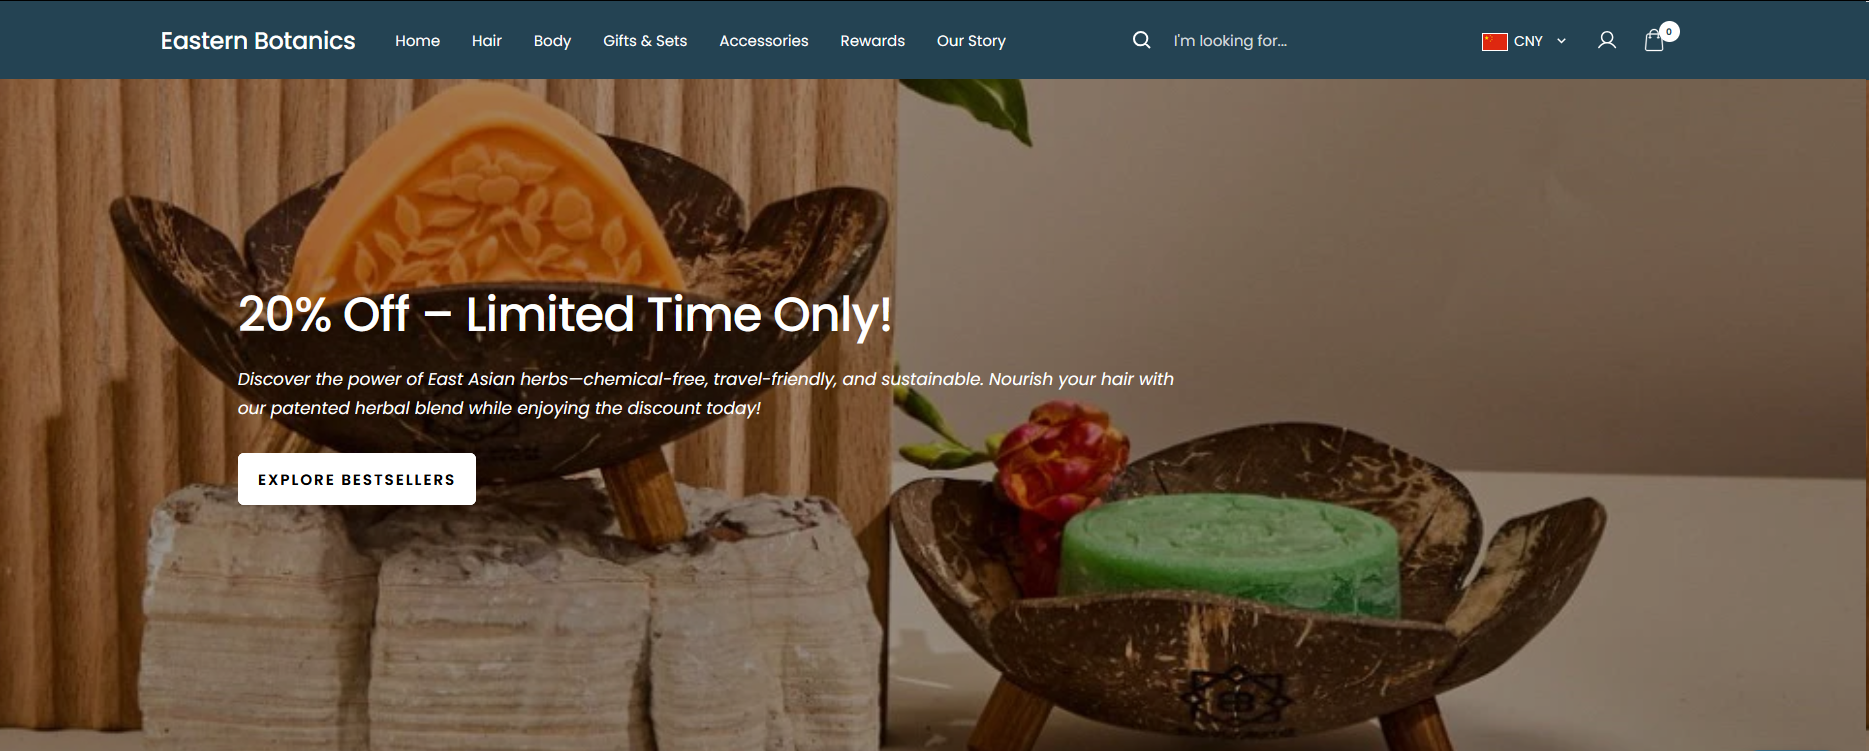Navigate to the Rewards page
1869x751 pixels.
click(872, 41)
